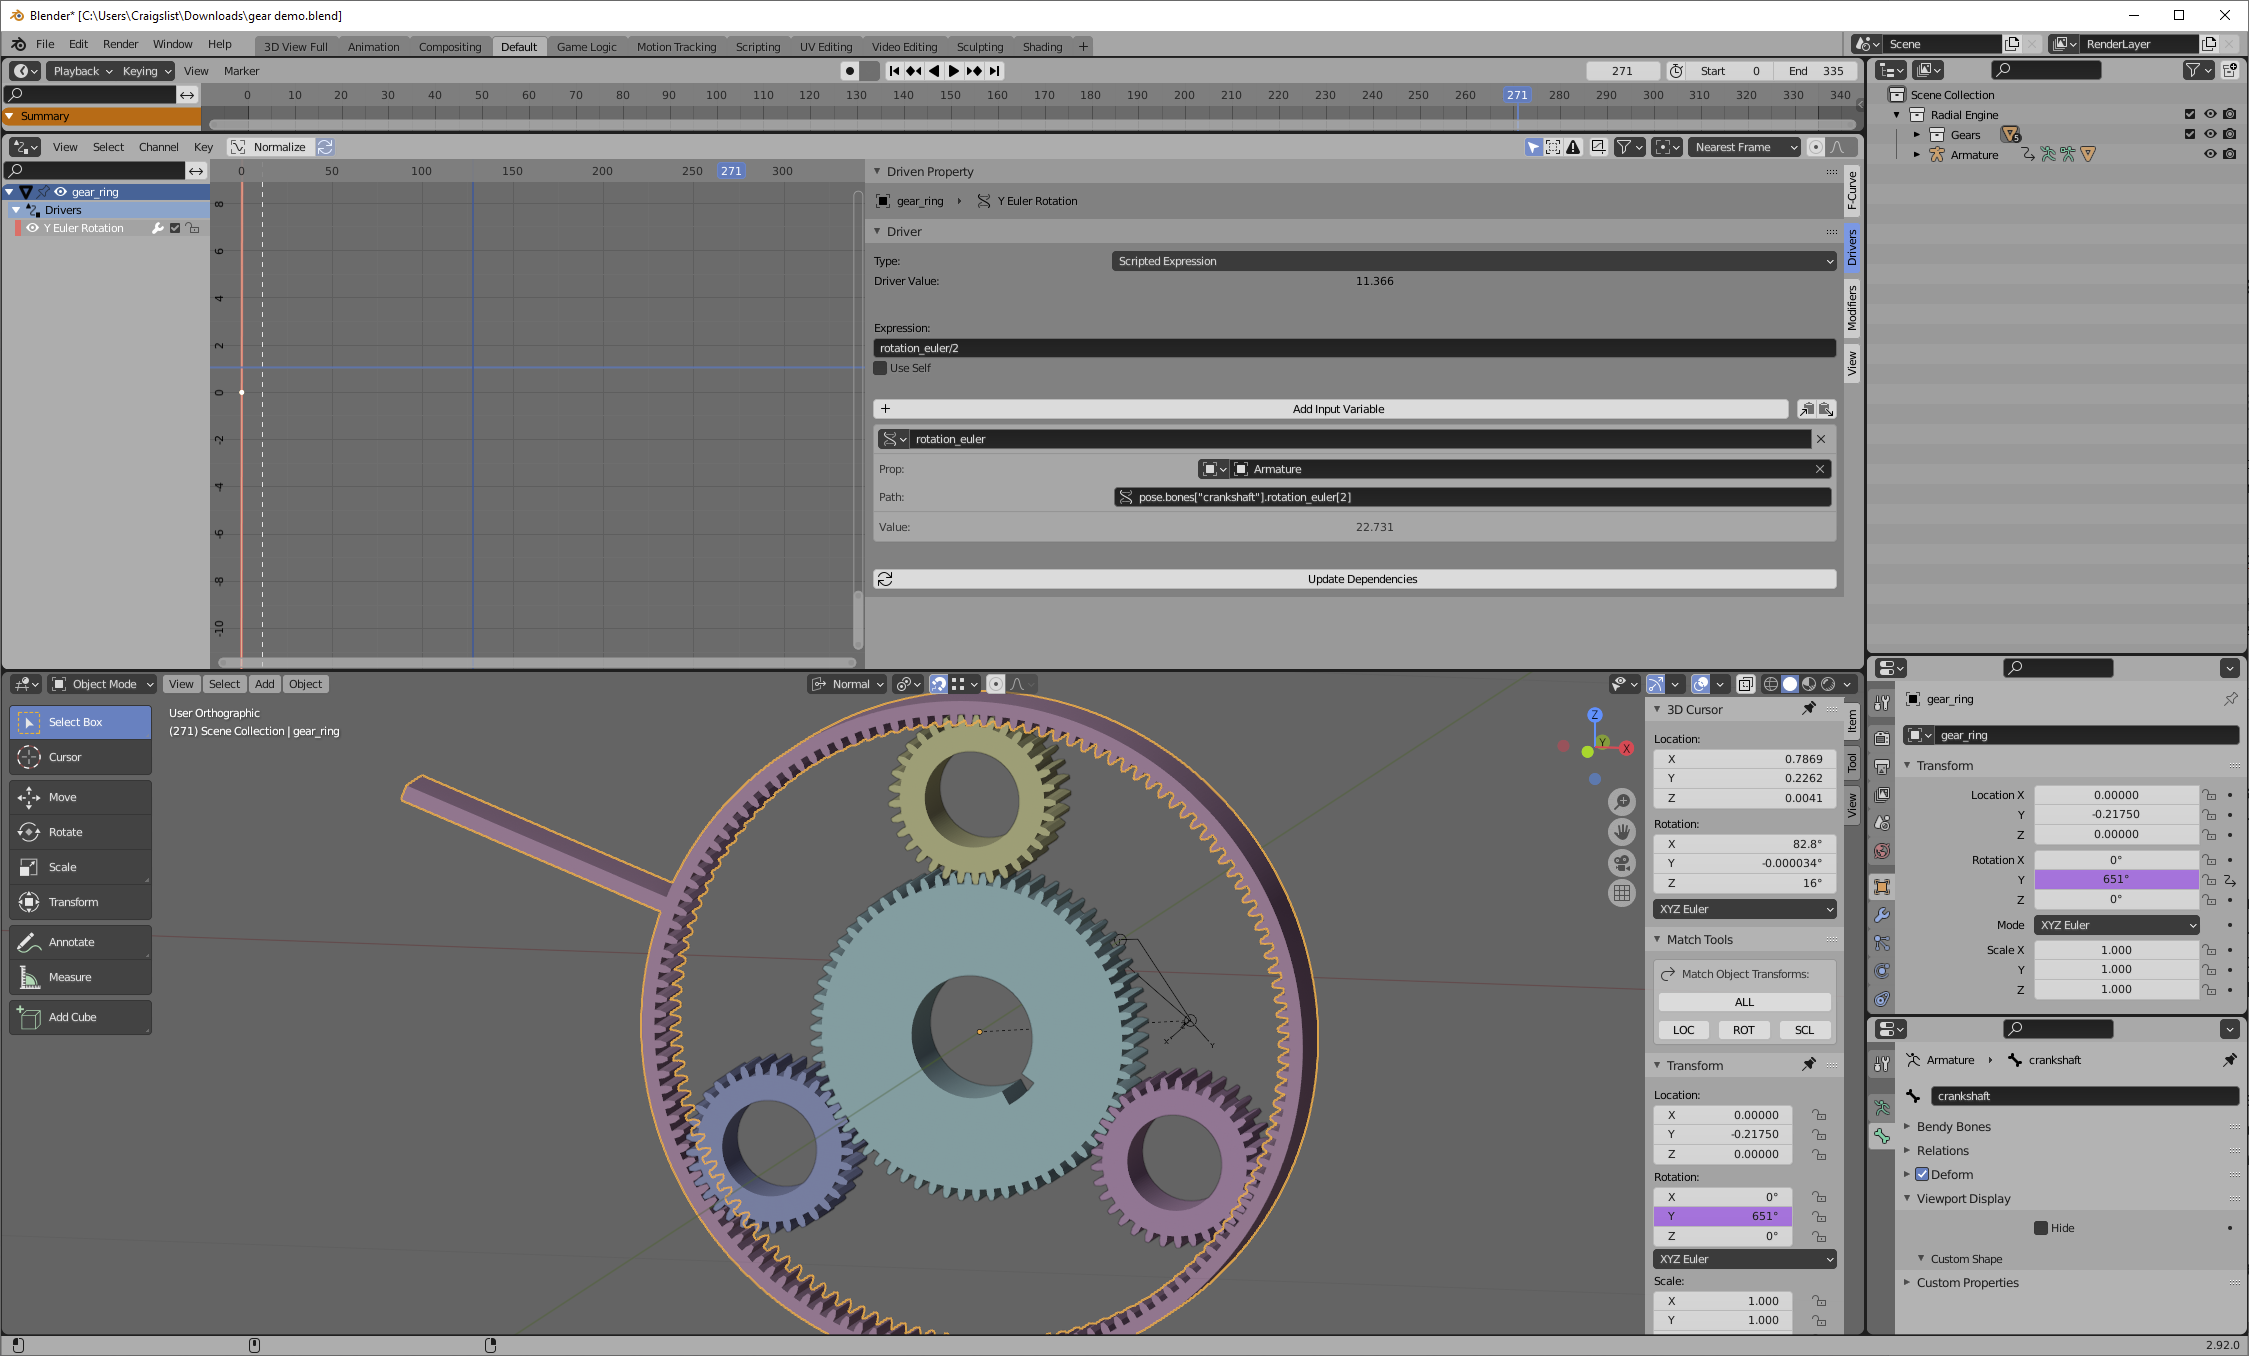Image resolution: width=2249 pixels, height=1356 pixels.
Task: Click the Add Input Variable button
Action: coord(1331,409)
